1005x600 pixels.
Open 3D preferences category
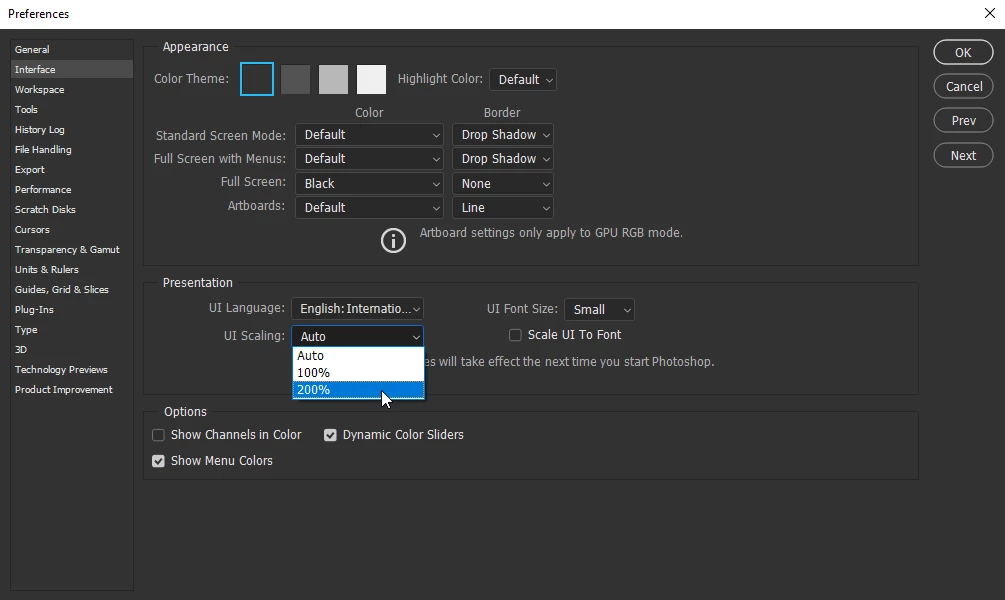pyautogui.click(x=72, y=349)
